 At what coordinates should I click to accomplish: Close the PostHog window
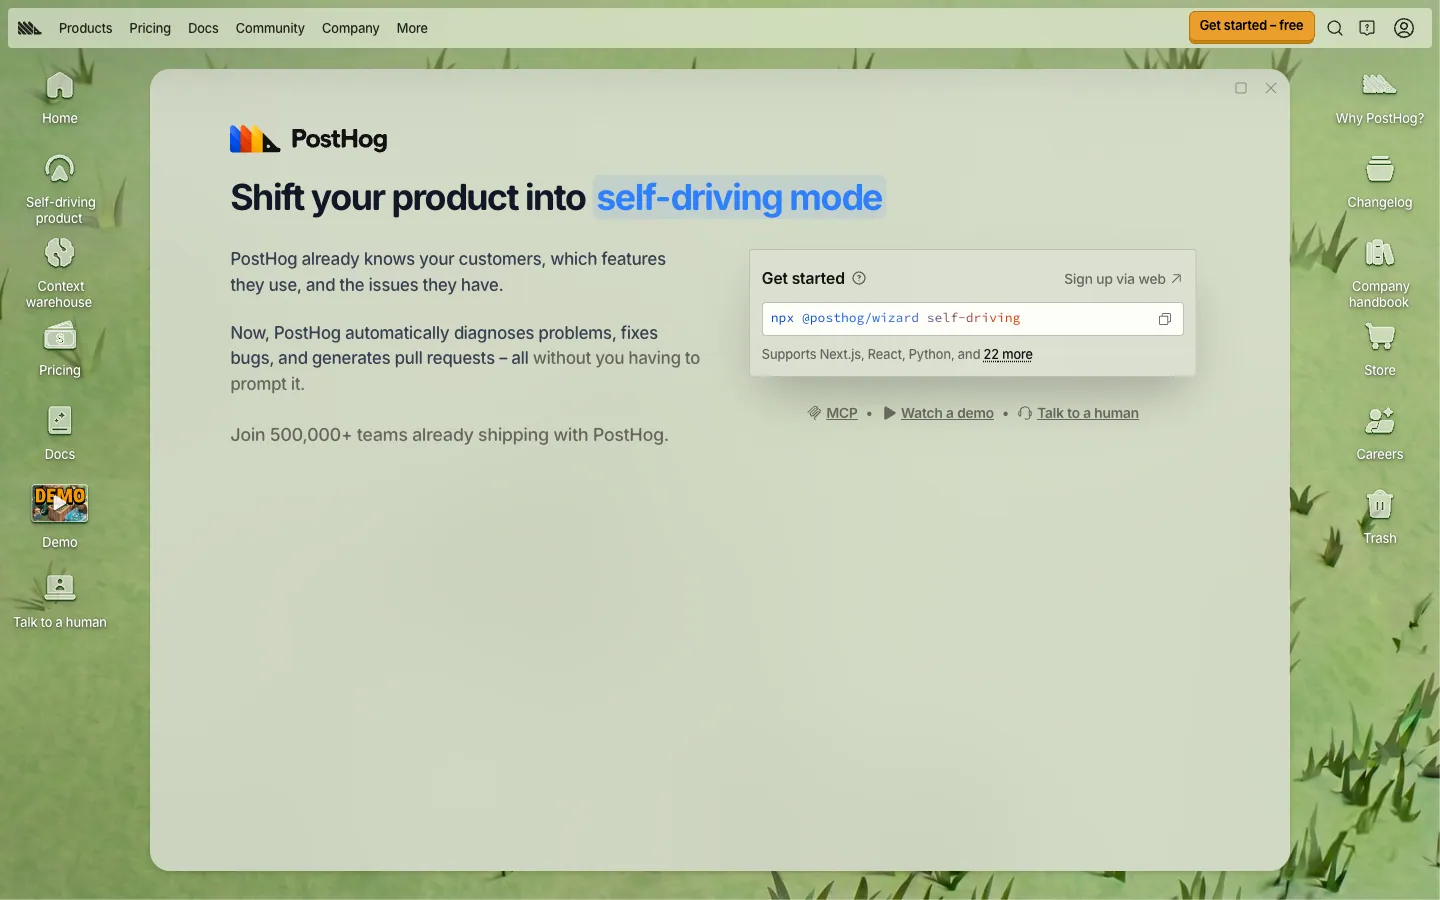click(x=1271, y=88)
